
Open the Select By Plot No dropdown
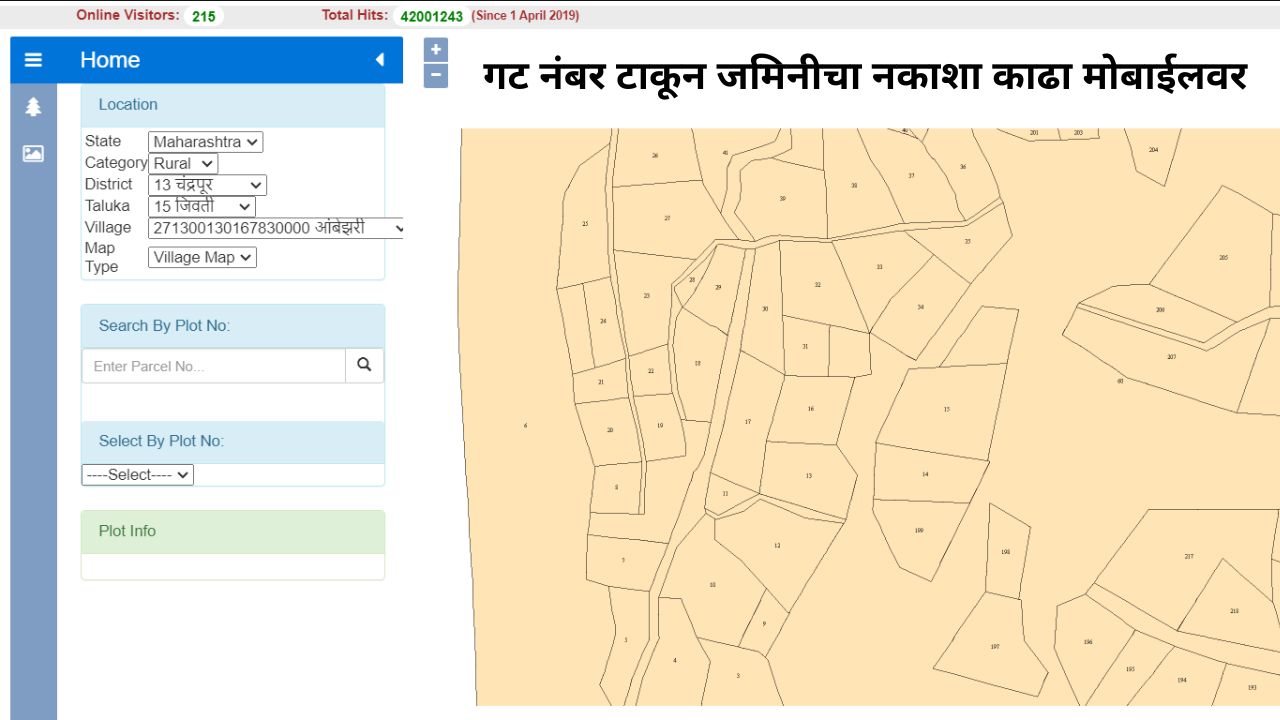pyautogui.click(x=137, y=474)
